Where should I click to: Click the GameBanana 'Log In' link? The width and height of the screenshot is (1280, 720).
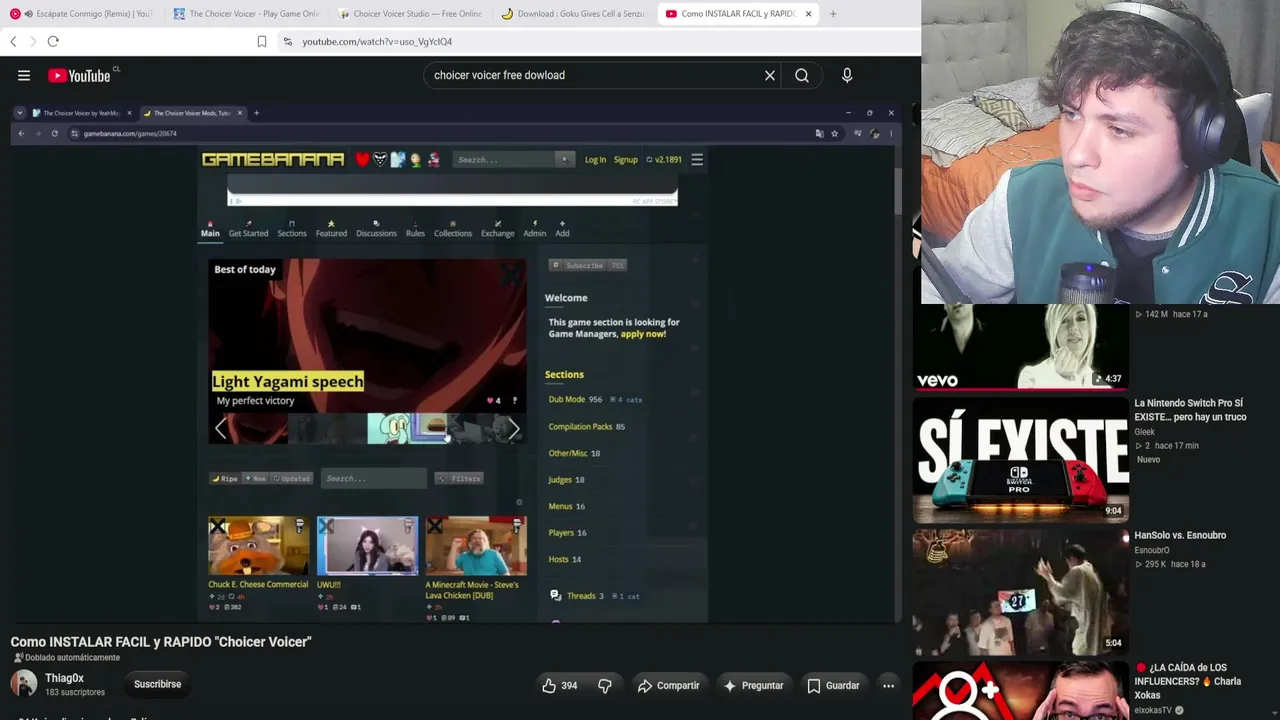[x=595, y=160]
